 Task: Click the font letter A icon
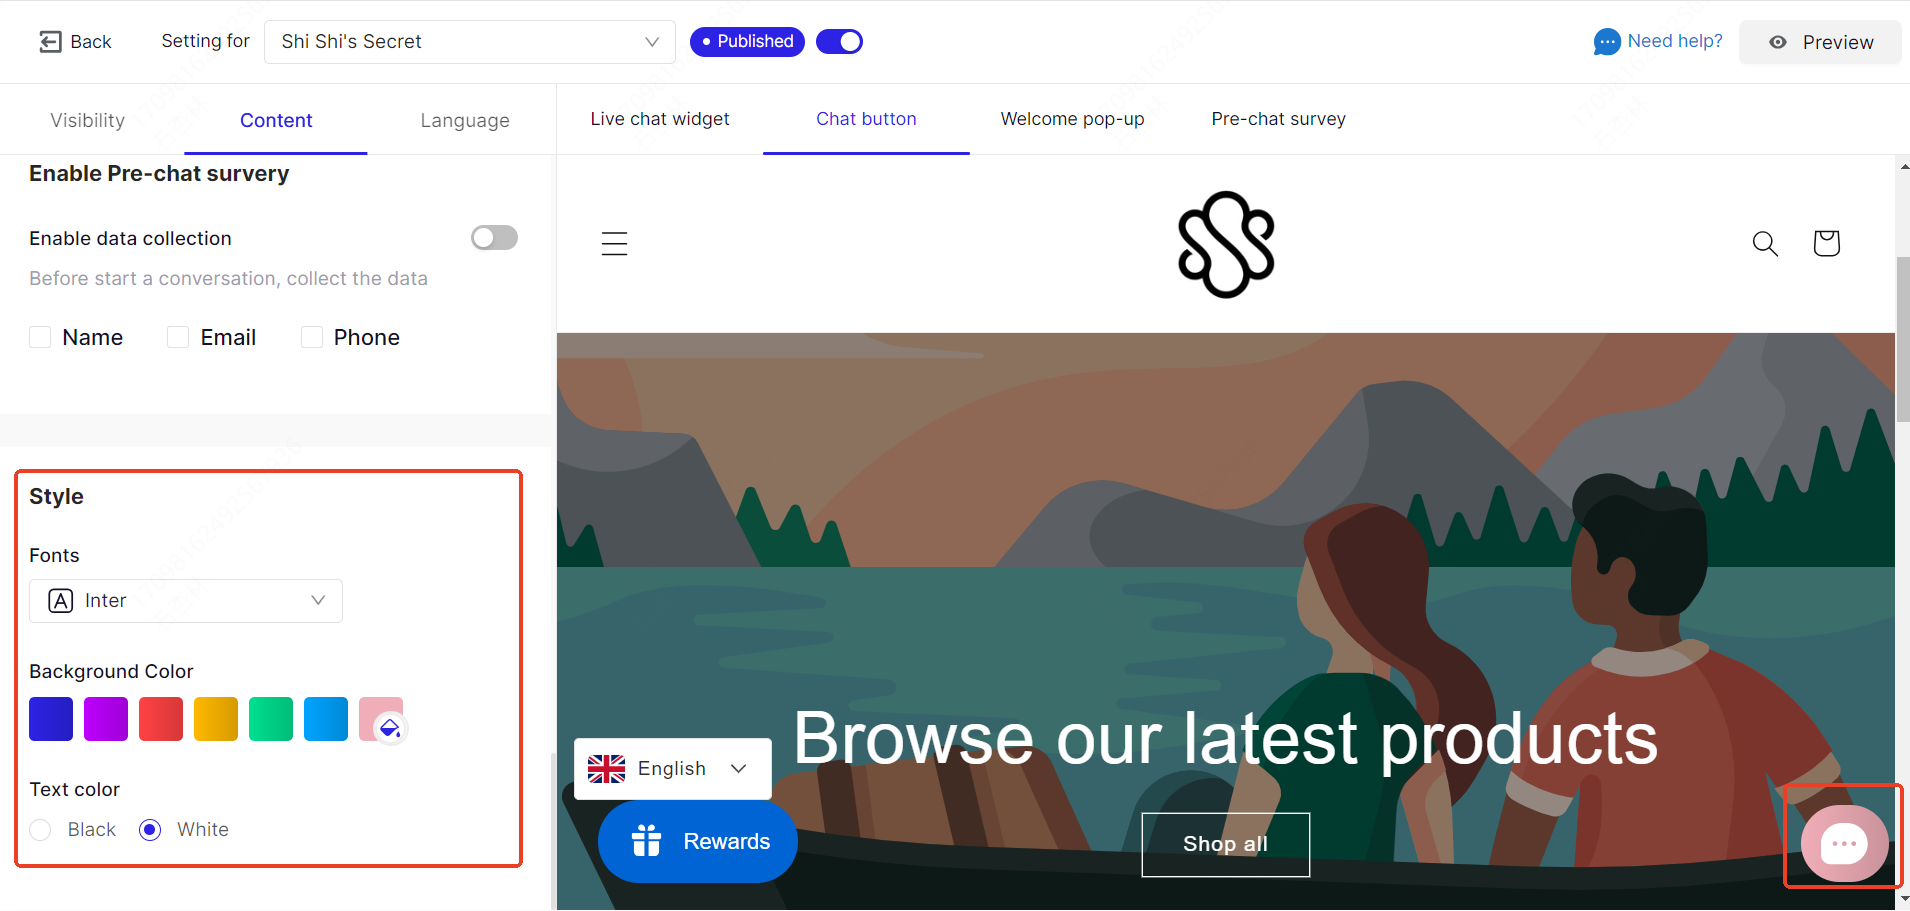pos(61,600)
